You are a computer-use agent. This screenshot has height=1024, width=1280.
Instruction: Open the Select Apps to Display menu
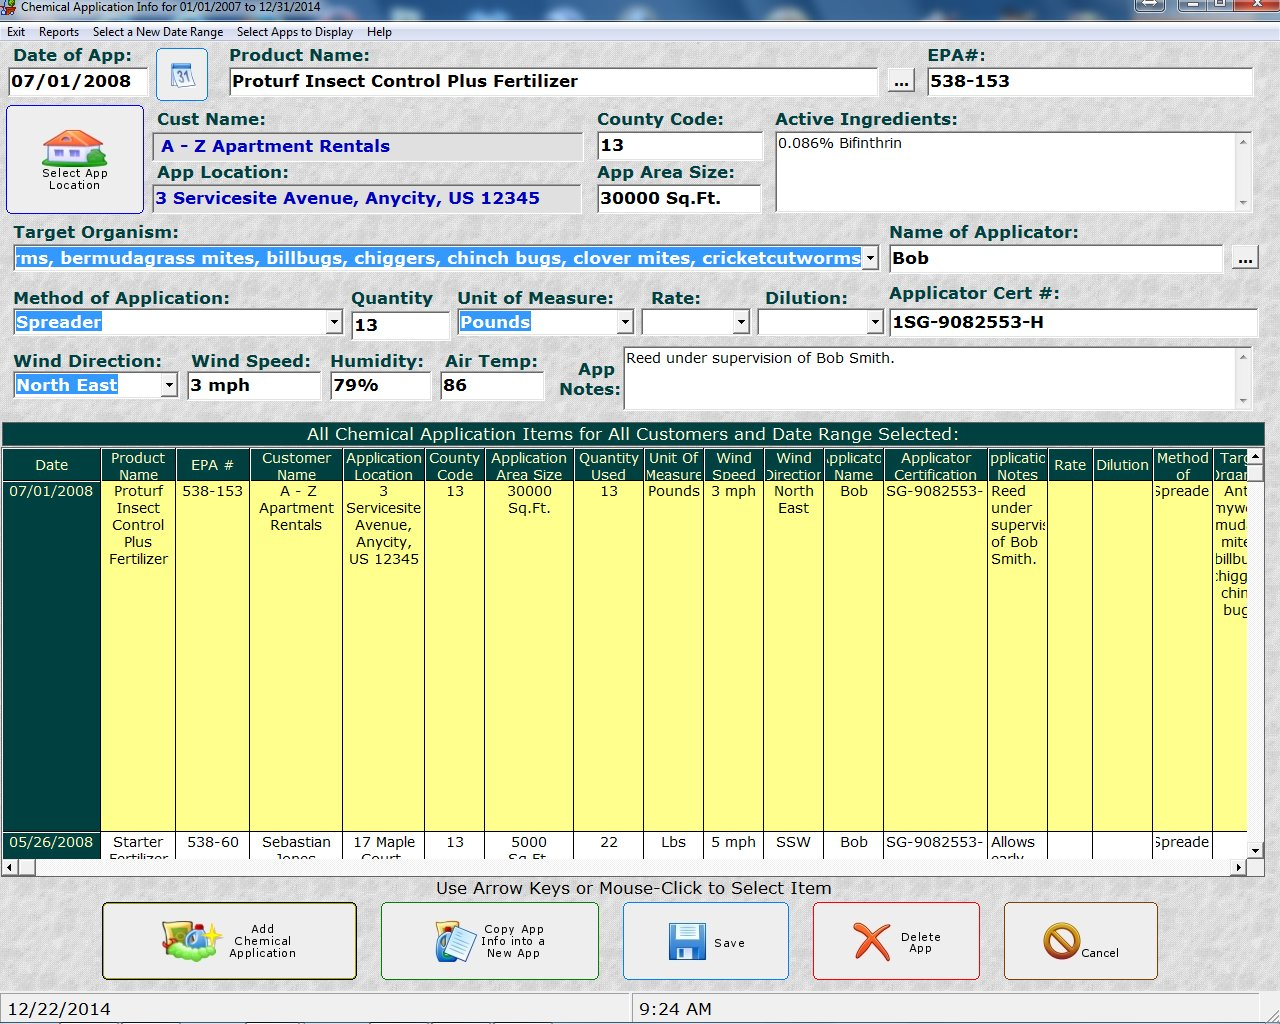[293, 31]
